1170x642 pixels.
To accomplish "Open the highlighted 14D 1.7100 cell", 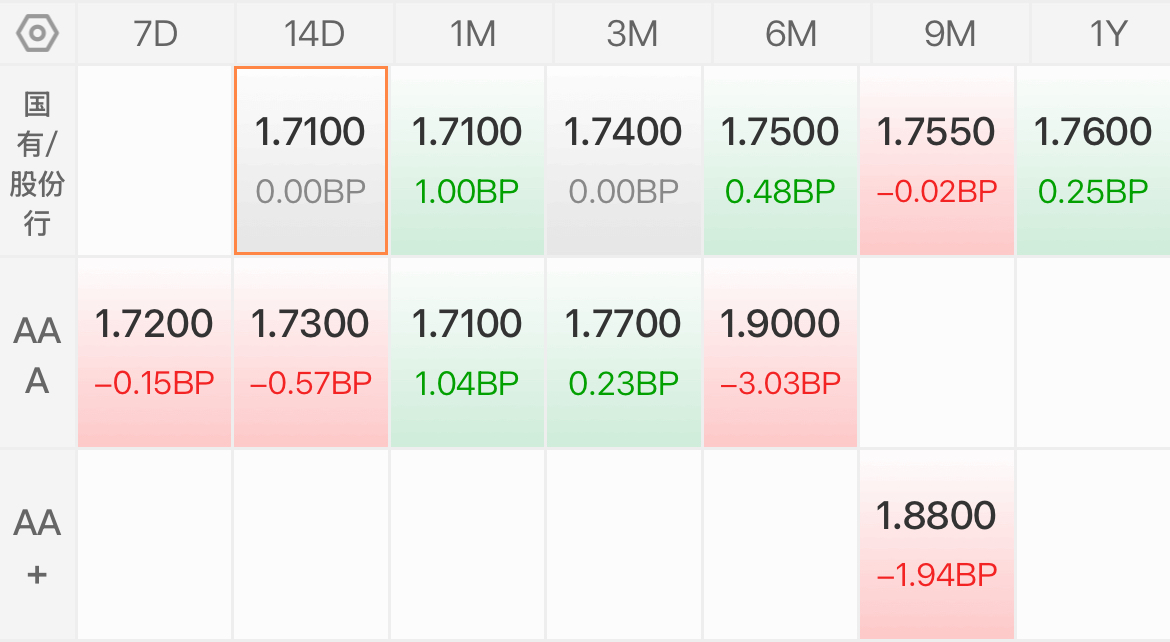I will point(311,160).
